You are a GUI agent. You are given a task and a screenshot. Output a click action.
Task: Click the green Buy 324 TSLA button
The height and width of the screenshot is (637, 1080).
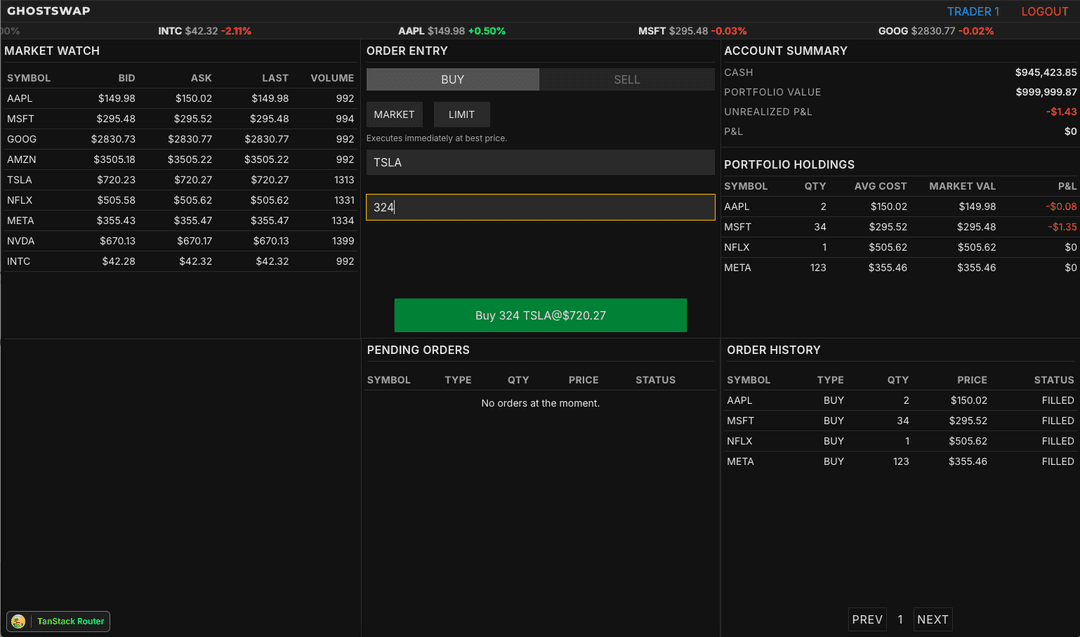tap(540, 314)
